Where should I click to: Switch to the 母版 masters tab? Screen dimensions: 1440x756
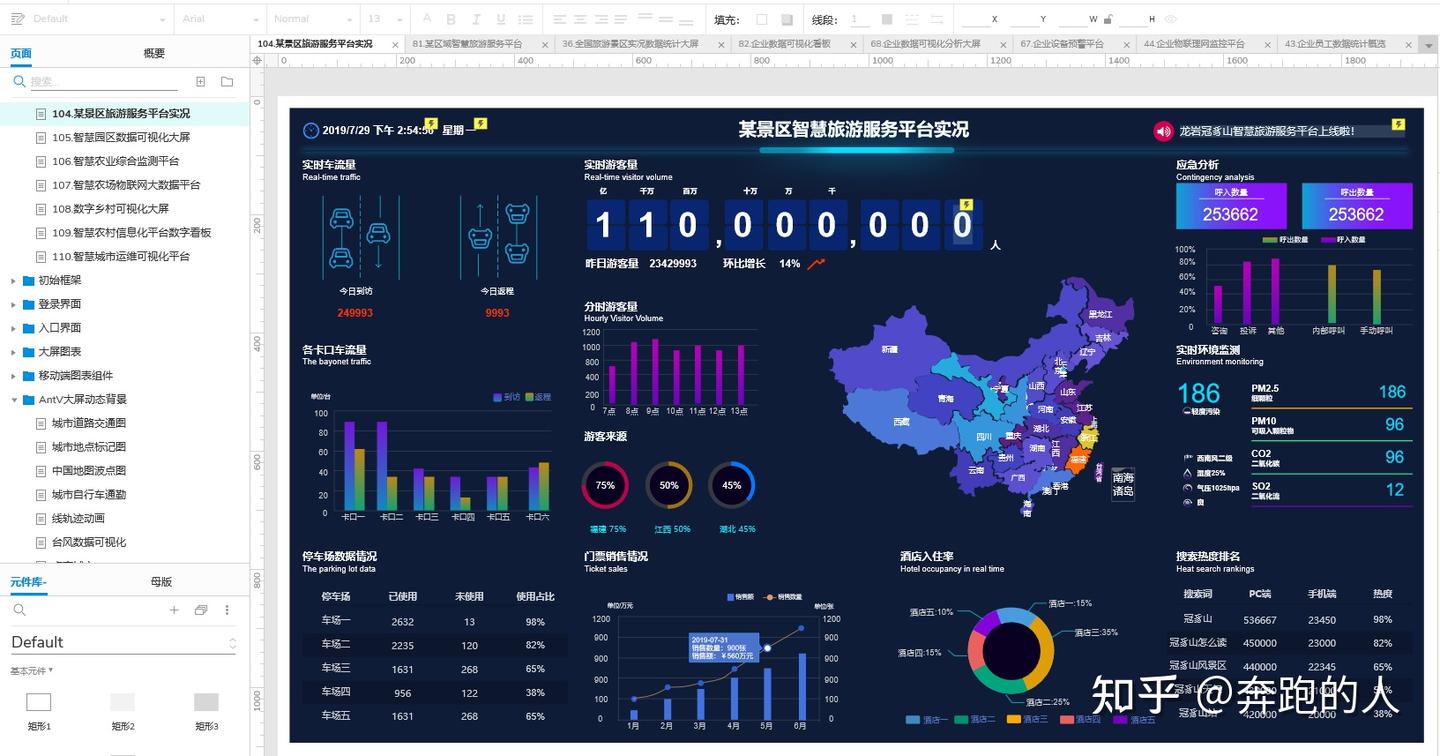coord(161,582)
